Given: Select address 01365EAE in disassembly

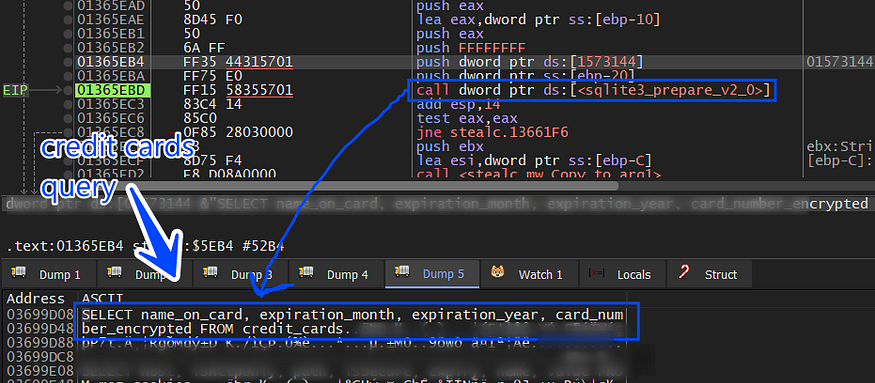Looking at the screenshot, I should point(112,20).
